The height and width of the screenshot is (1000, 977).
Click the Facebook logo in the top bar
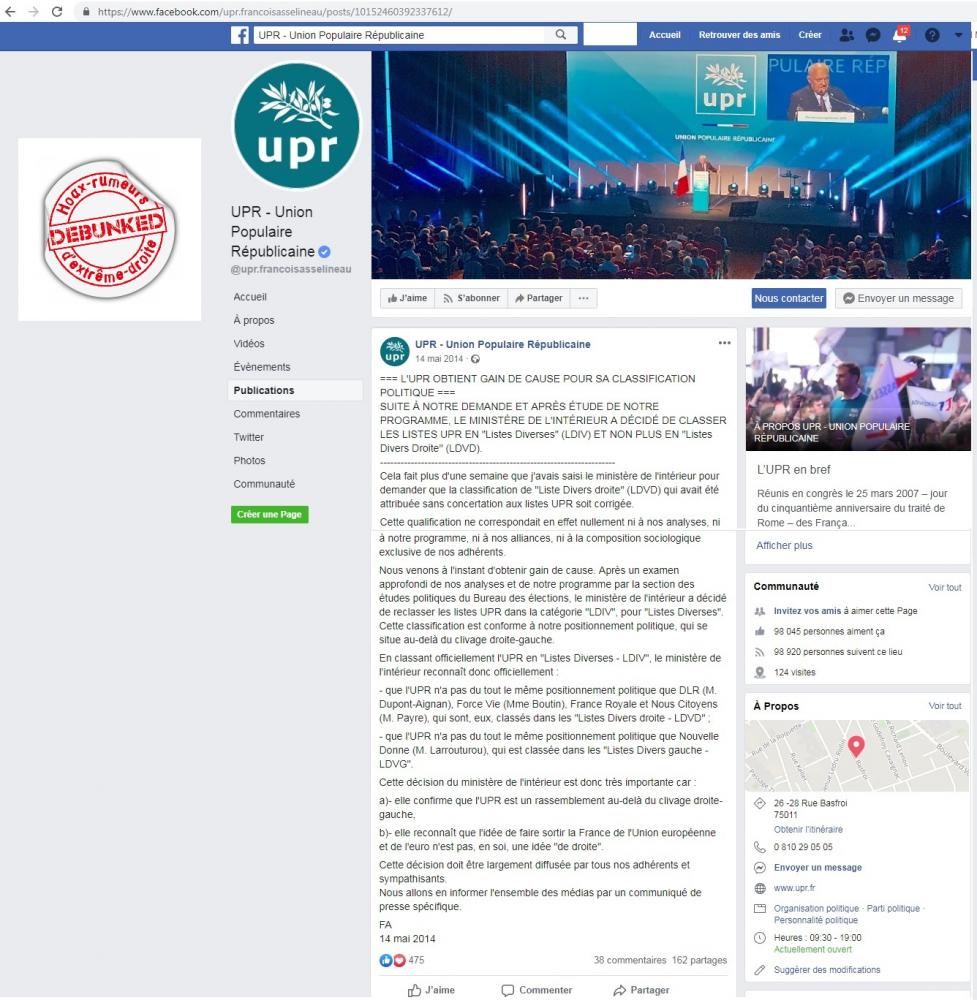click(240, 35)
